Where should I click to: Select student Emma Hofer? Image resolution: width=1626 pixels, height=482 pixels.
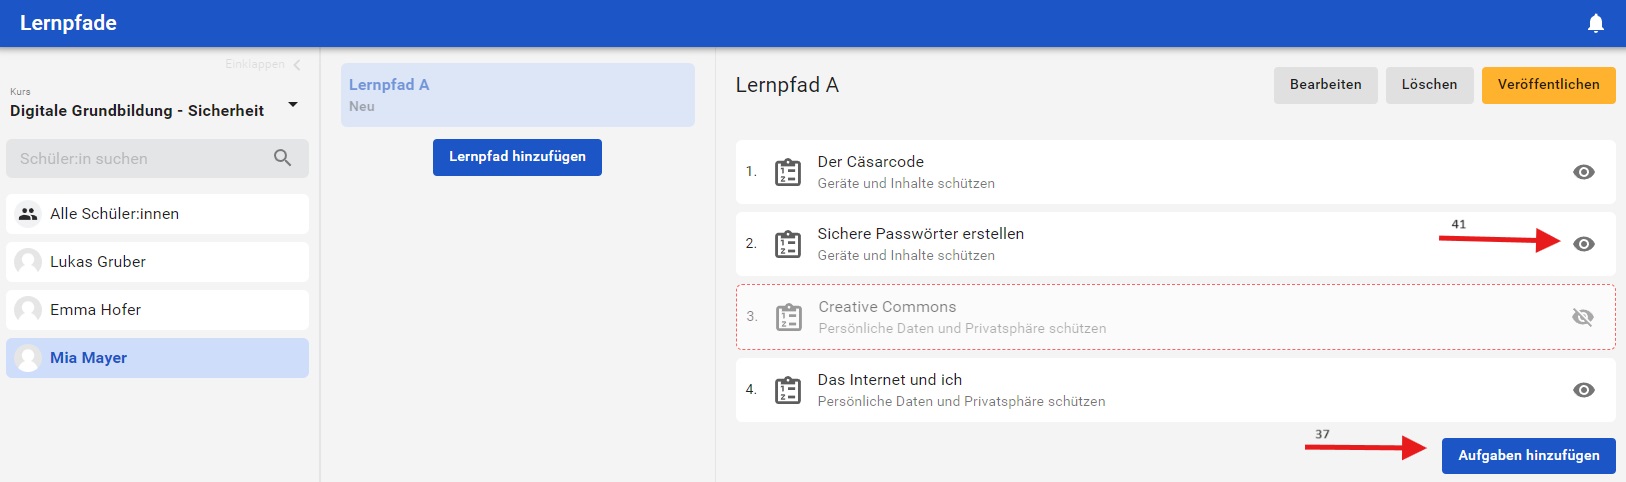[x=158, y=310]
